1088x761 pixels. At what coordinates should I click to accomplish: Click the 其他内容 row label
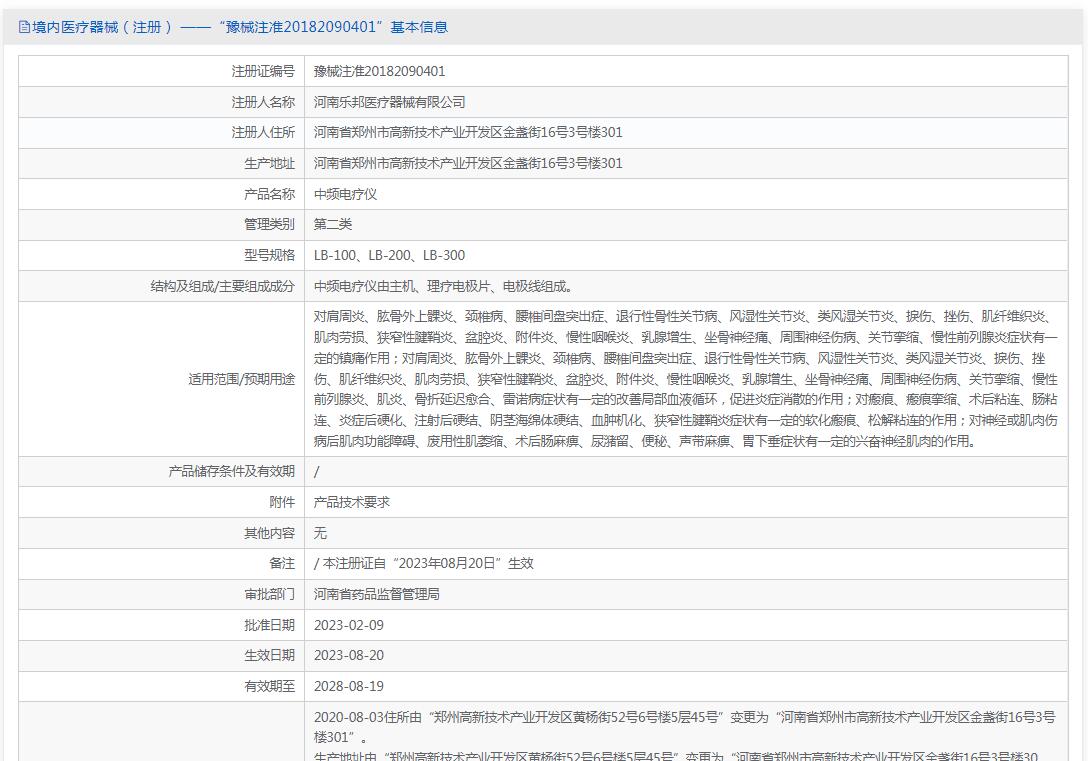(269, 533)
